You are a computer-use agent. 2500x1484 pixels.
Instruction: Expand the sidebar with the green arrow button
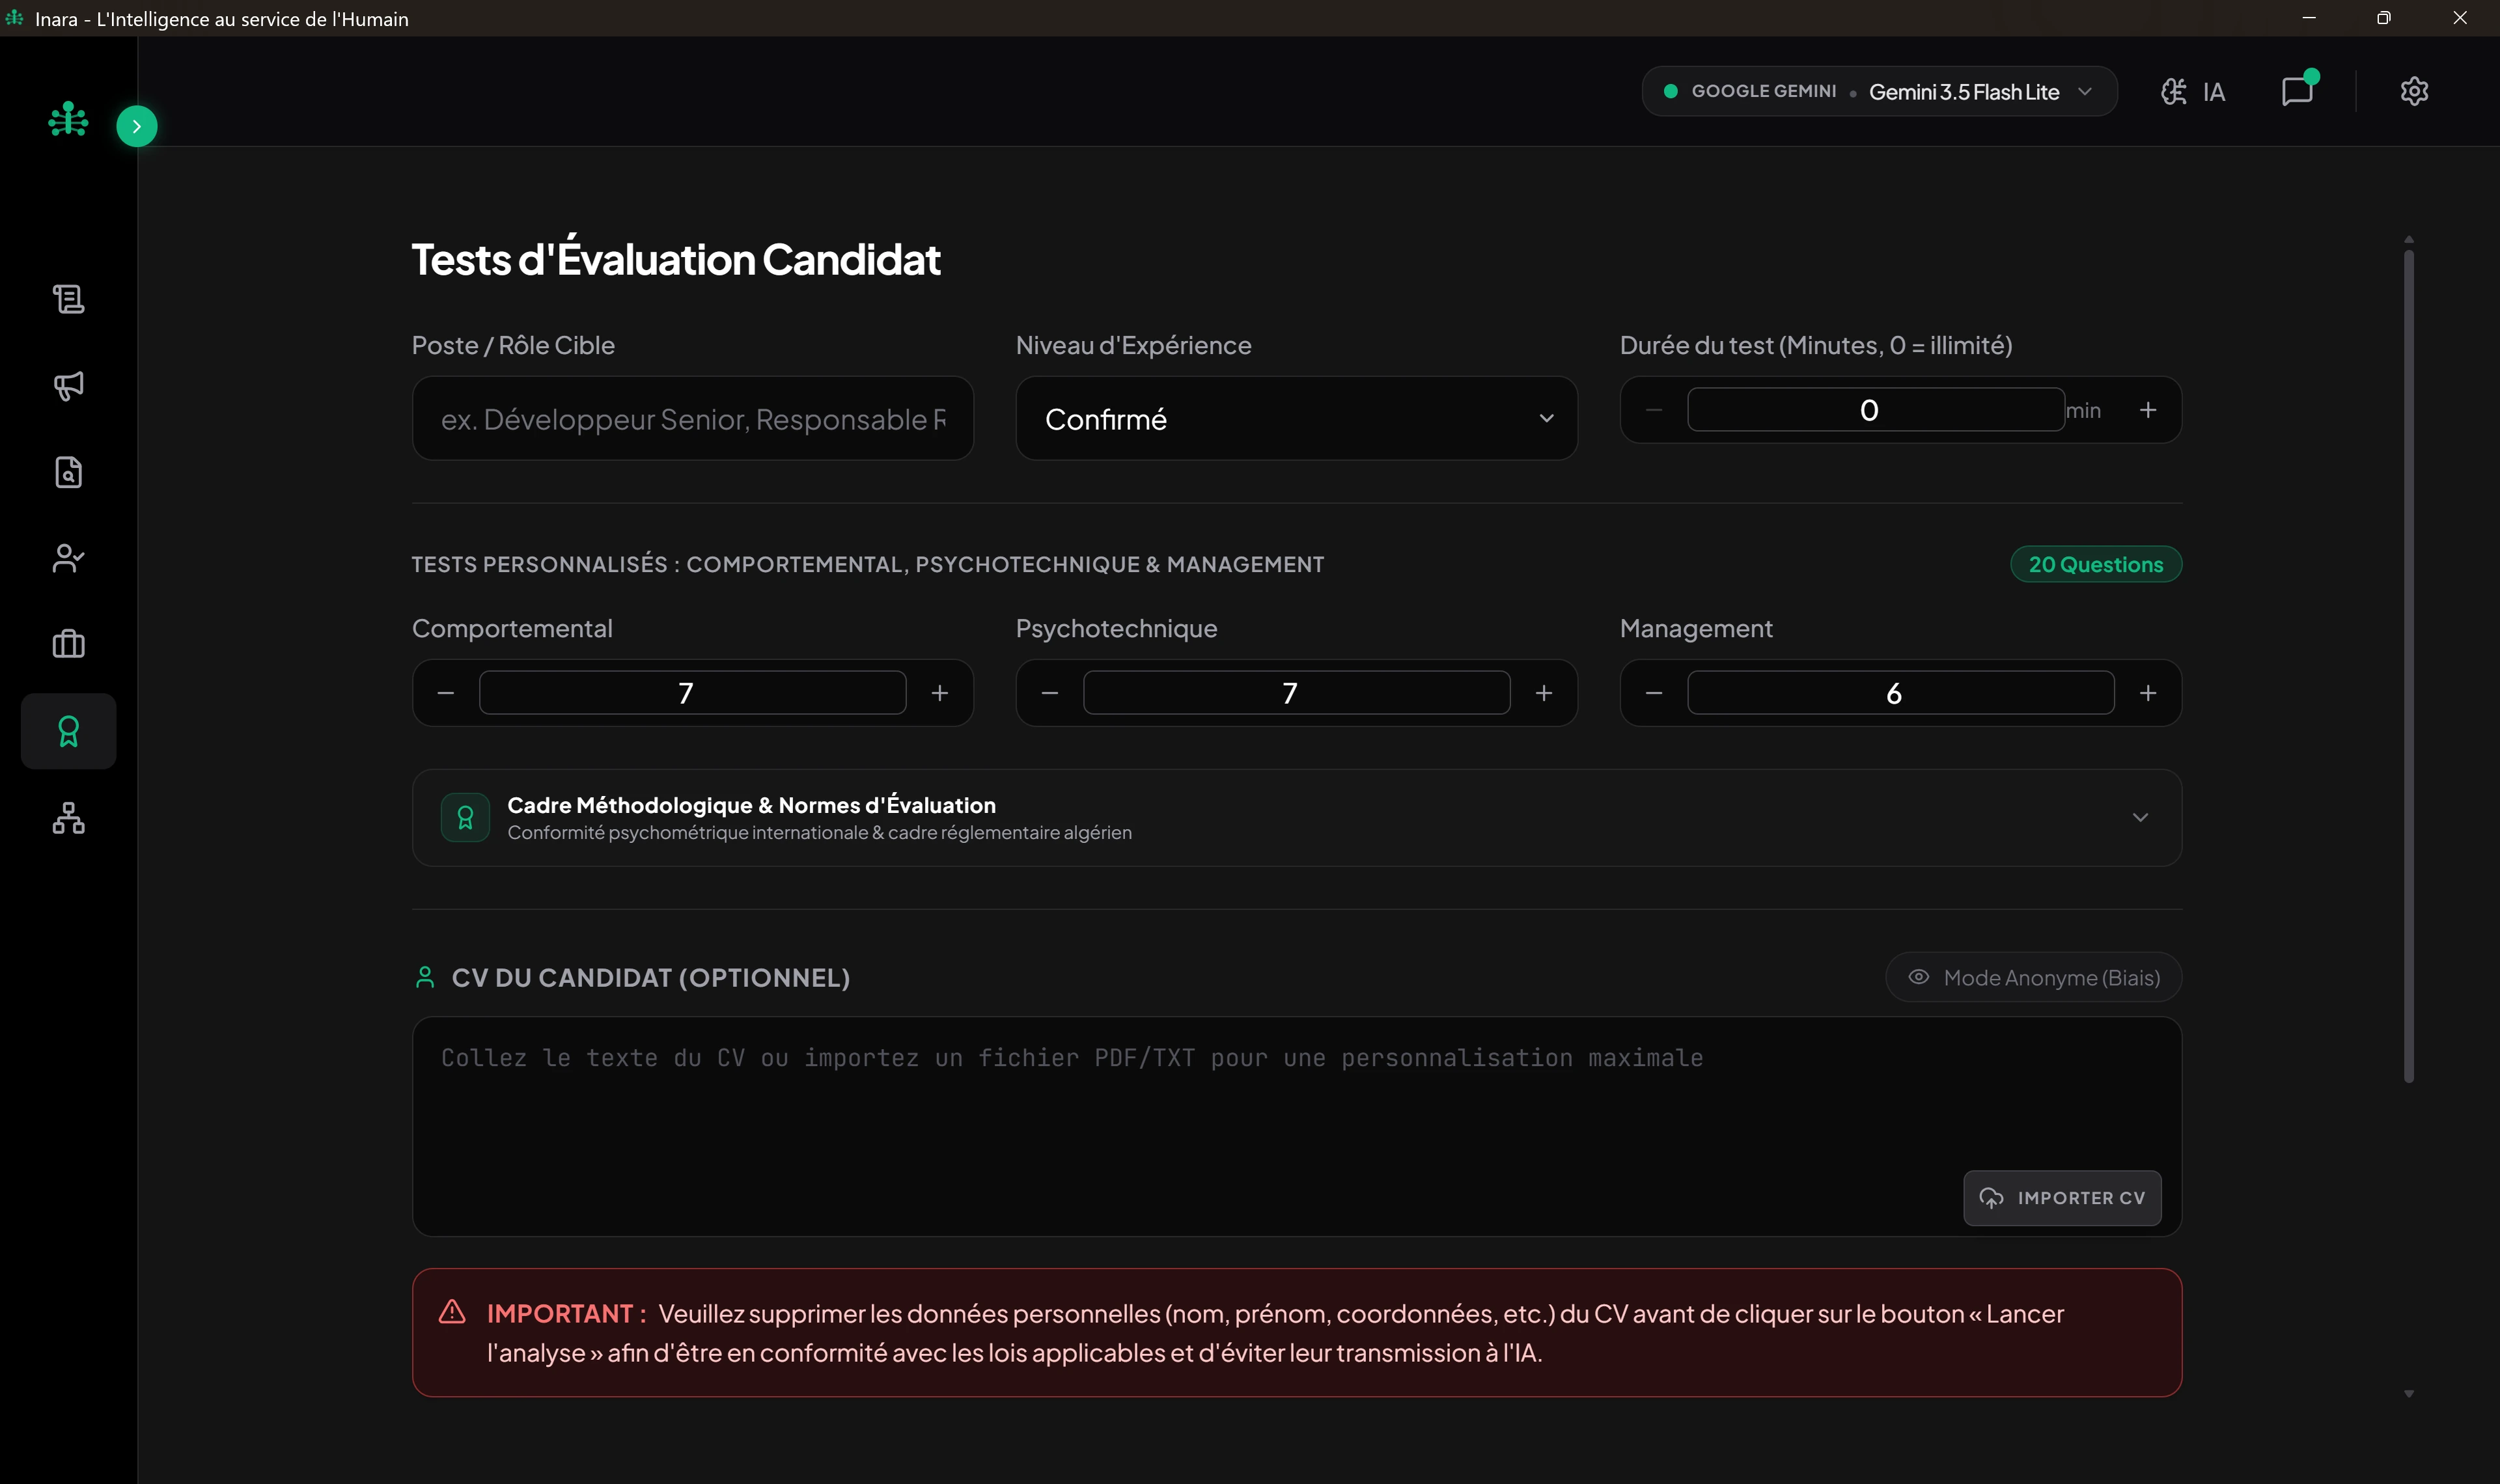point(137,126)
